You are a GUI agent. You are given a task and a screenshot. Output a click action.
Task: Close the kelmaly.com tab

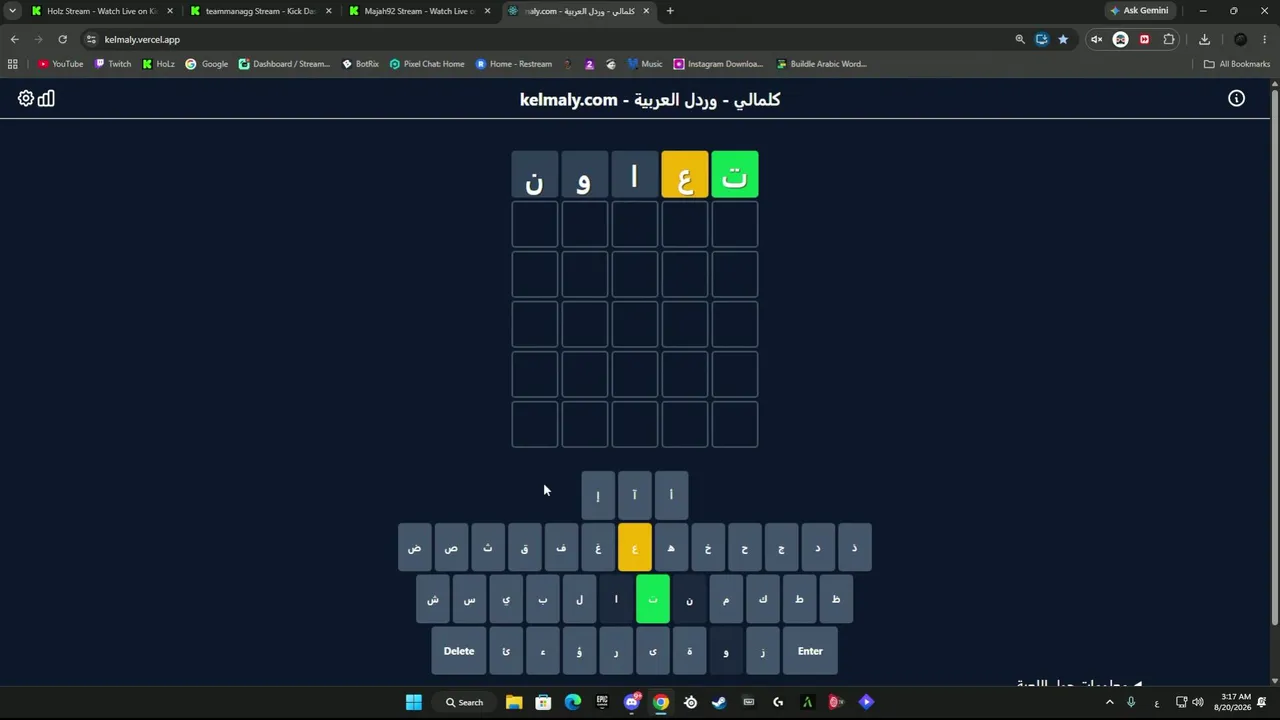click(646, 11)
